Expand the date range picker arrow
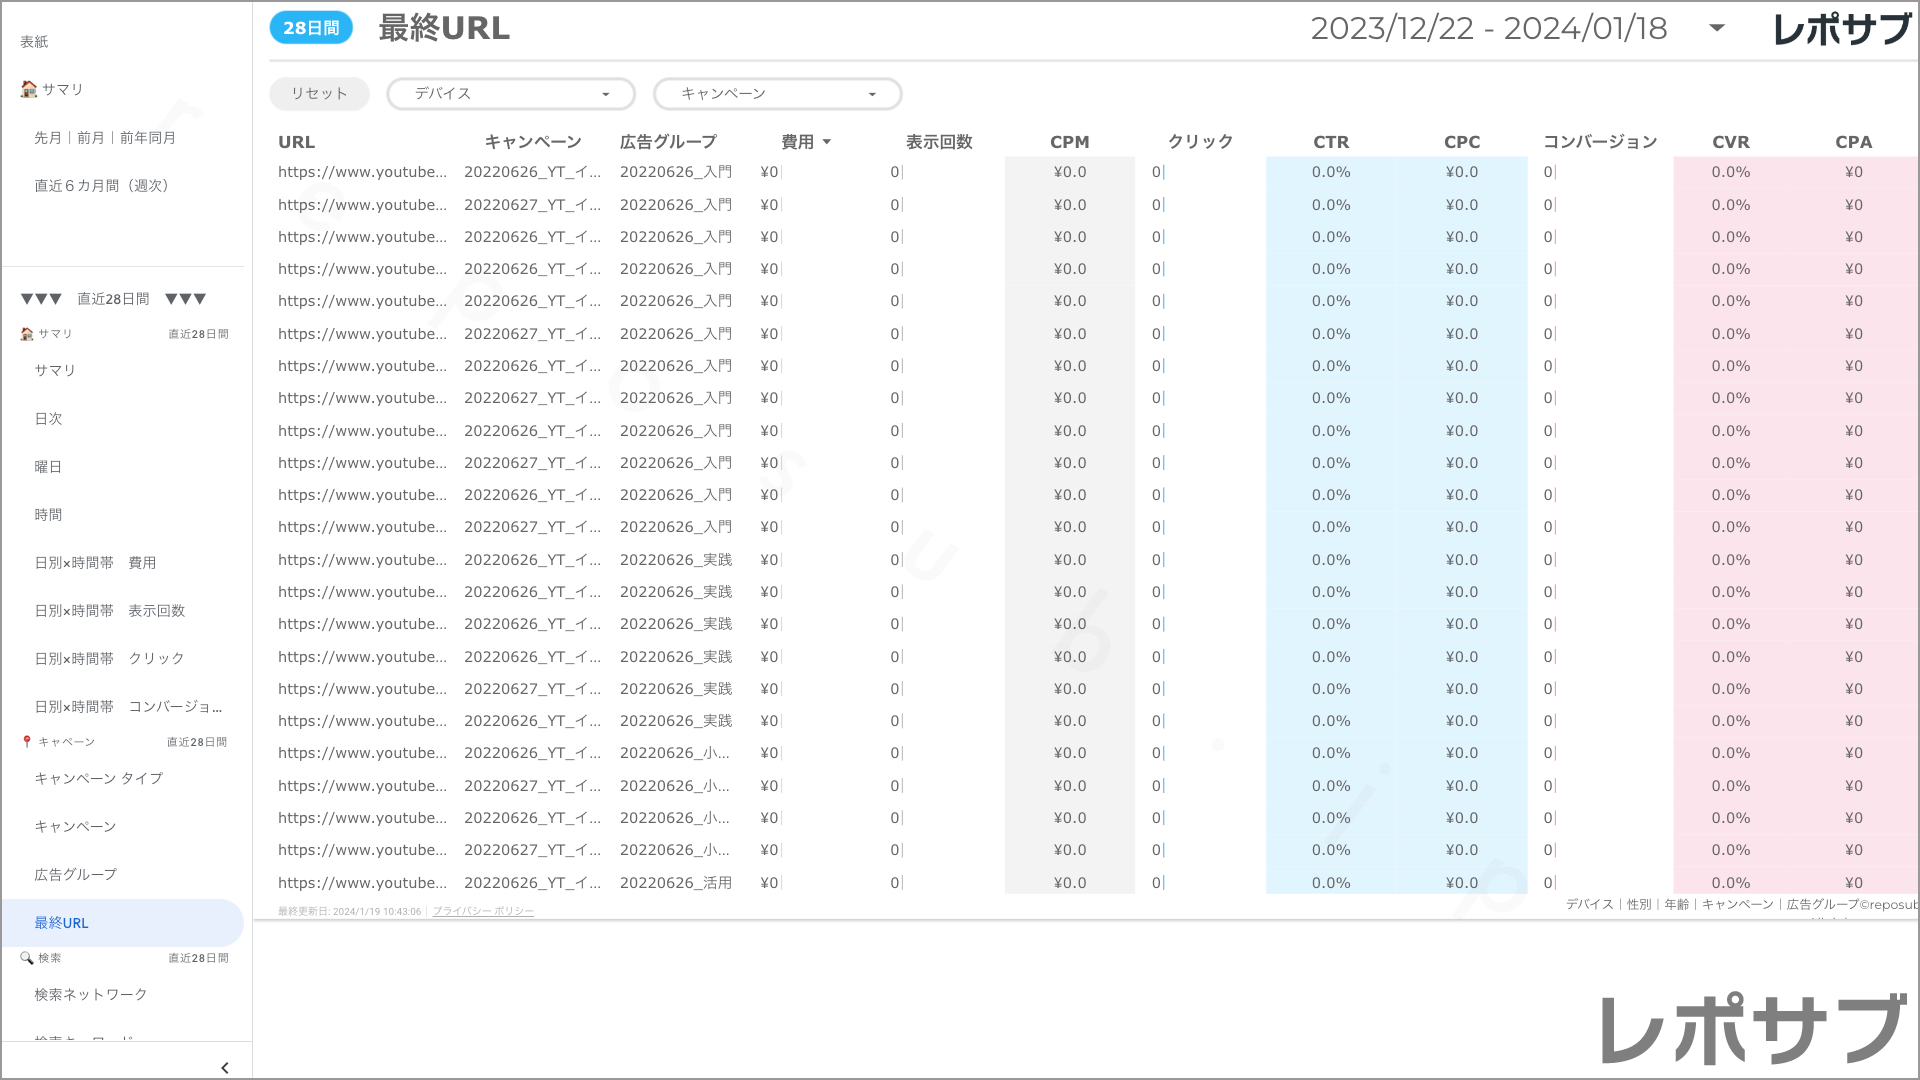1920x1080 pixels. tap(1717, 28)
